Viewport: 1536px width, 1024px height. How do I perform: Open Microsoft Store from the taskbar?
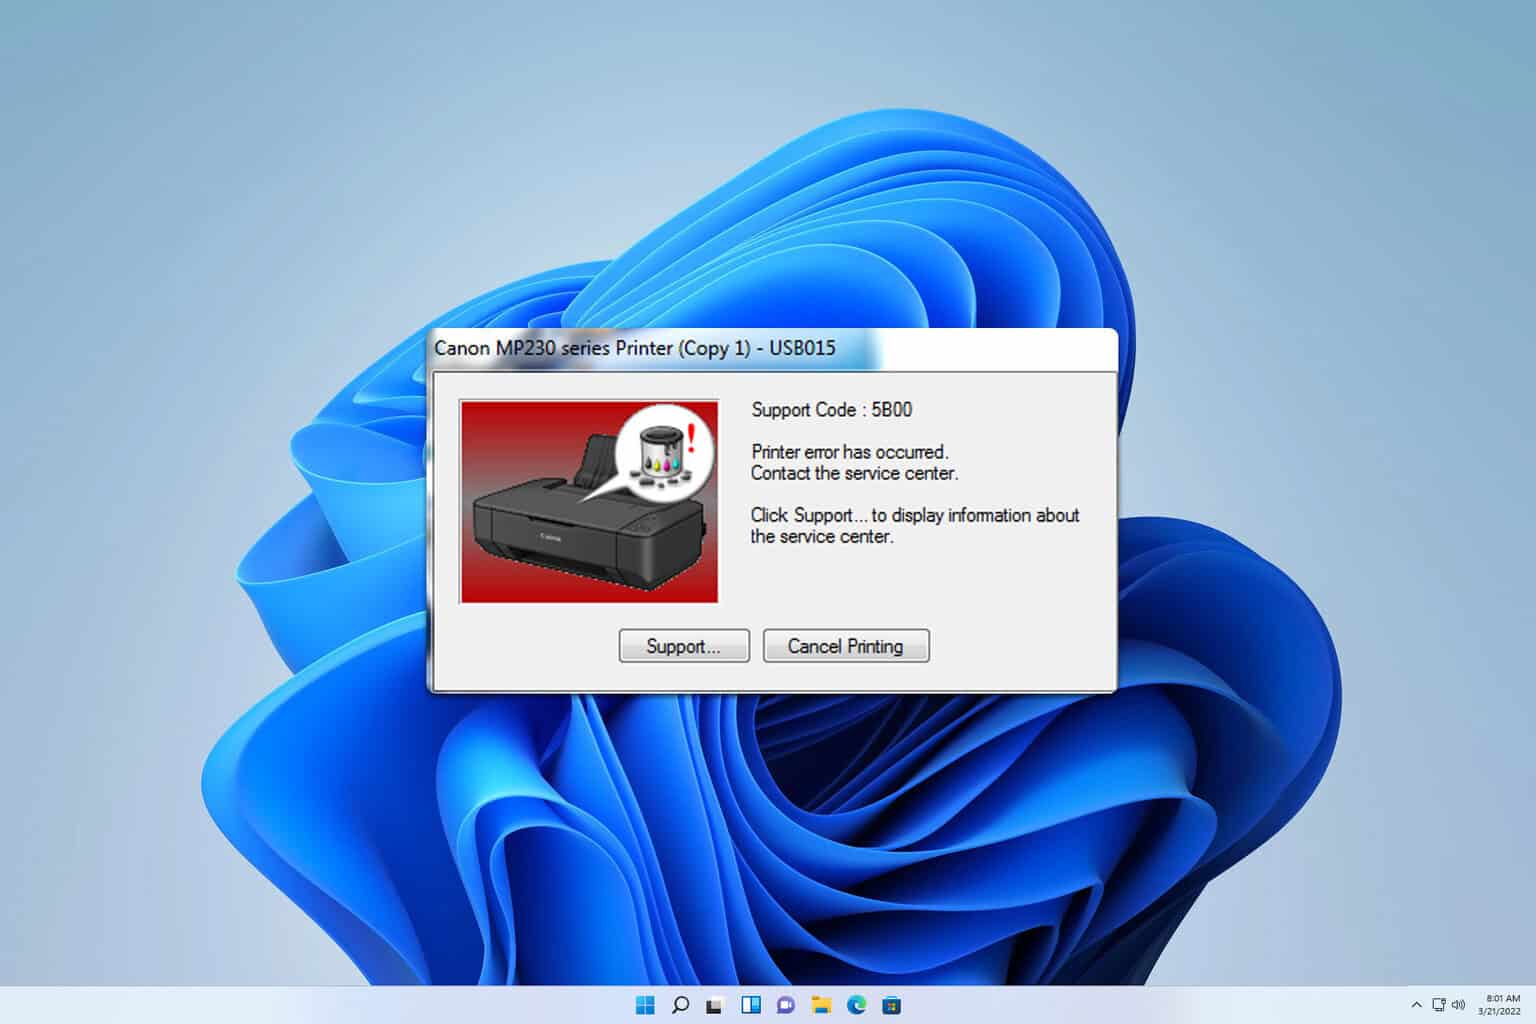(891, 1005)
